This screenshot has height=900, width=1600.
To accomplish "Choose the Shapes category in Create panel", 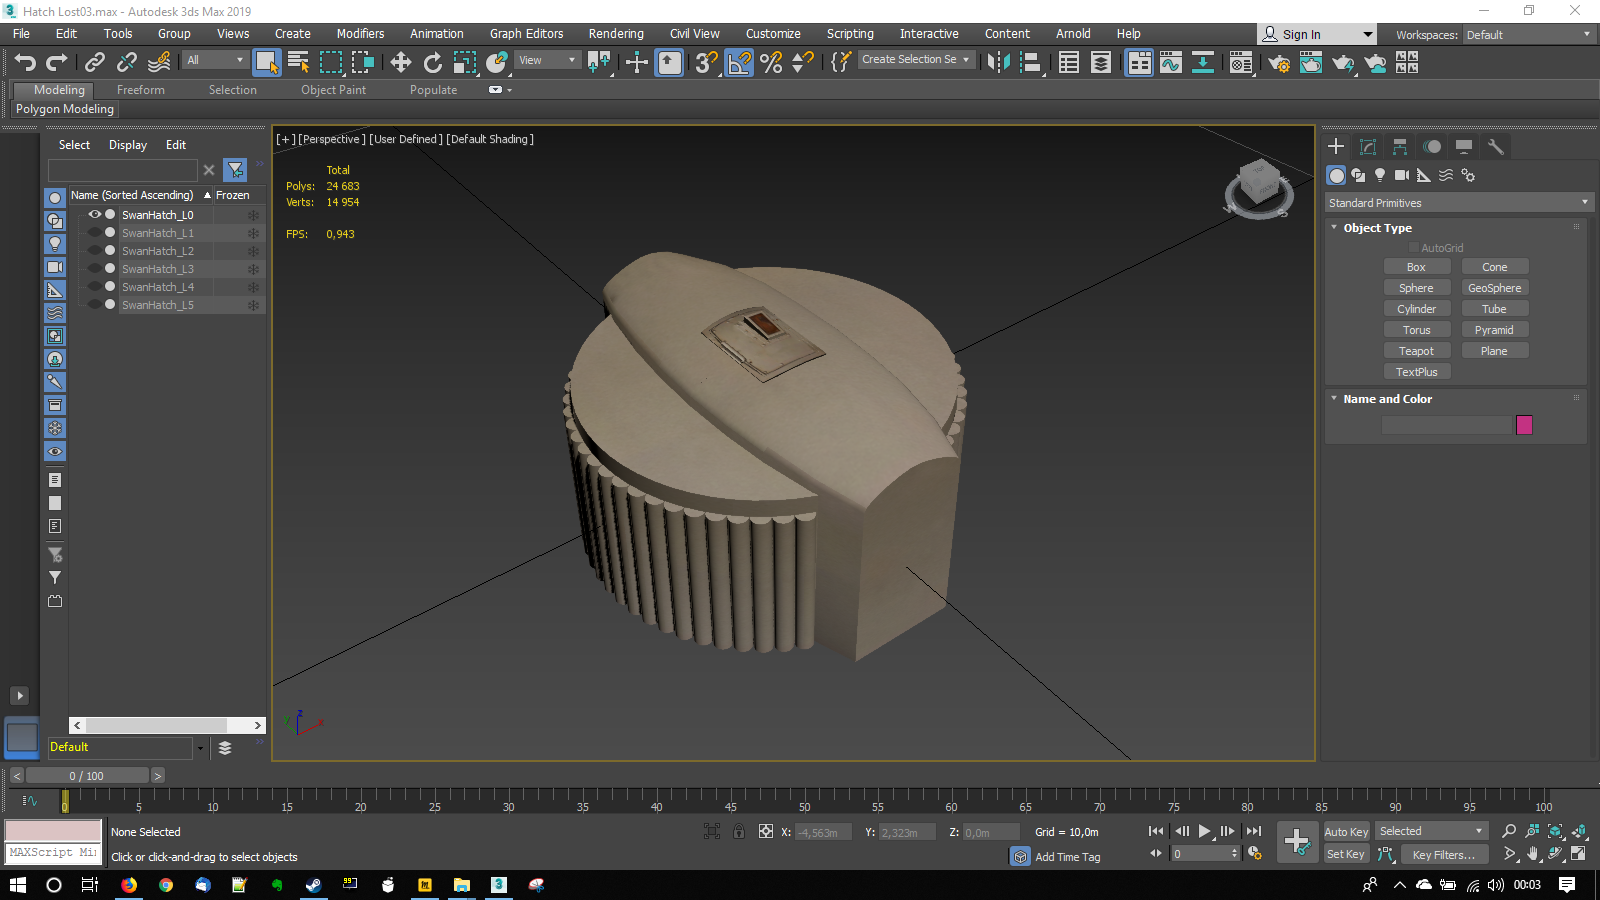I will tap(1358, 175).
